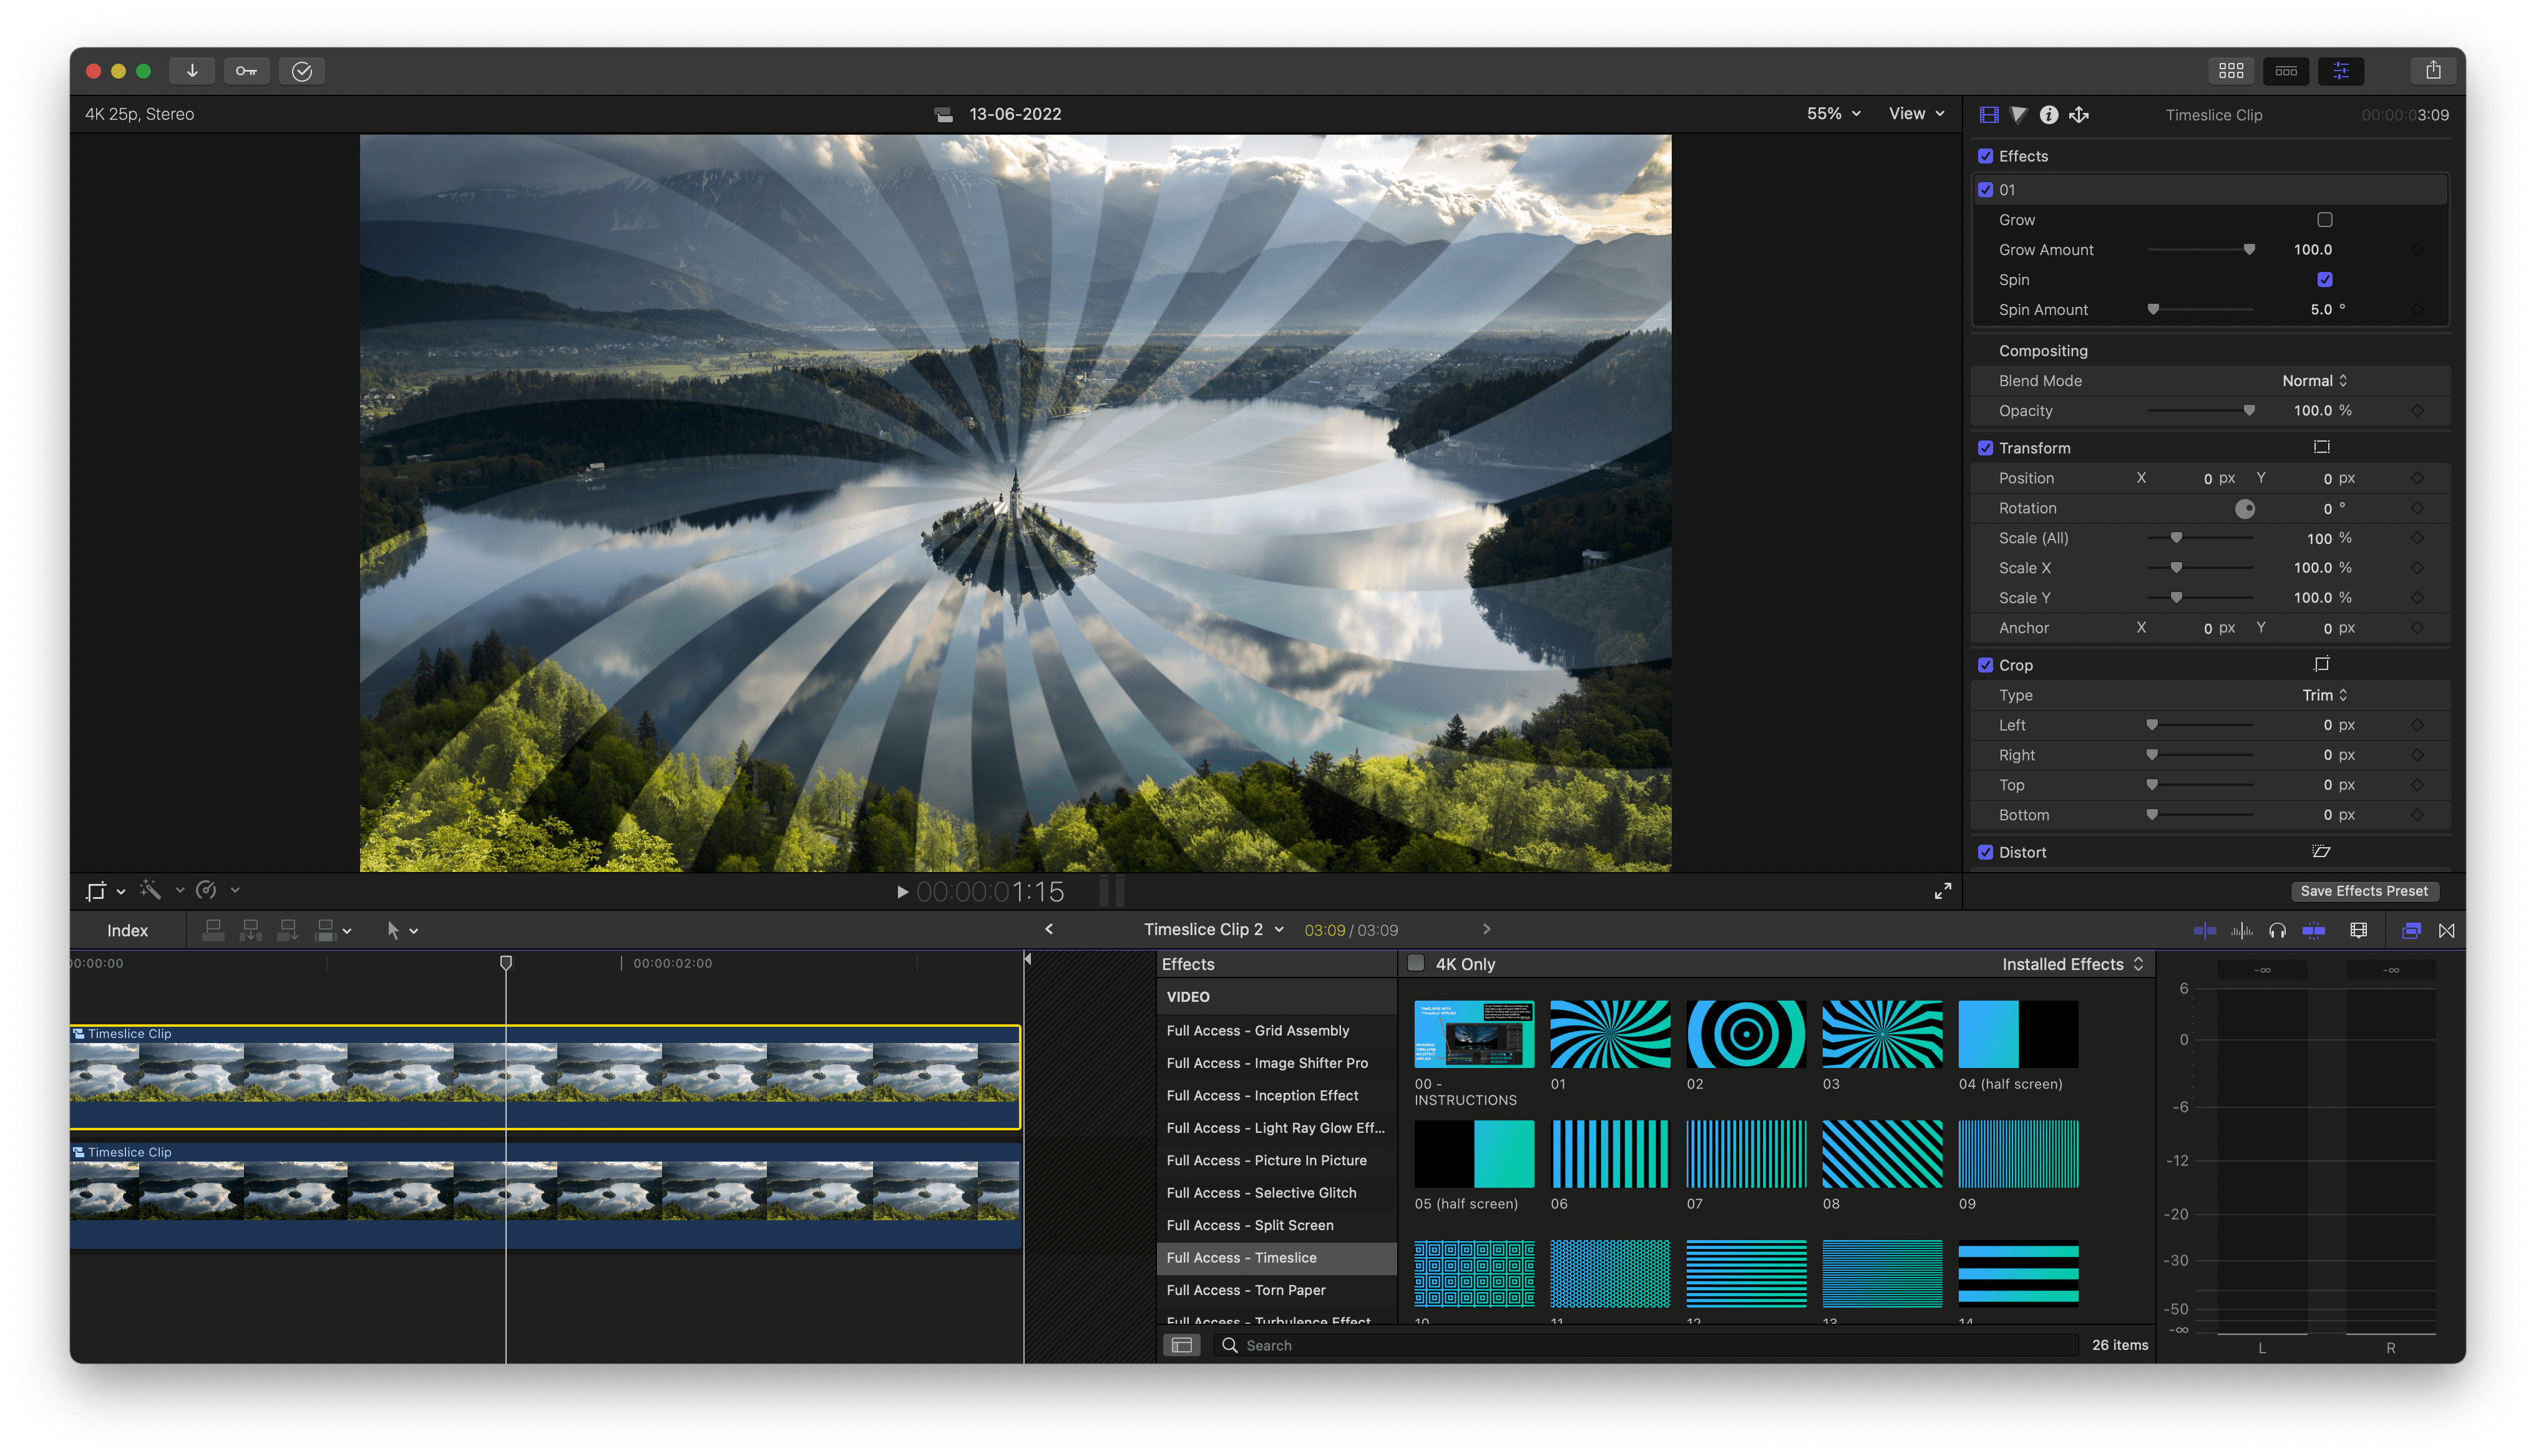
Task: Select the 00 - INSTRUCTIONS effect thumbnail
Action: (1473, 1033)
